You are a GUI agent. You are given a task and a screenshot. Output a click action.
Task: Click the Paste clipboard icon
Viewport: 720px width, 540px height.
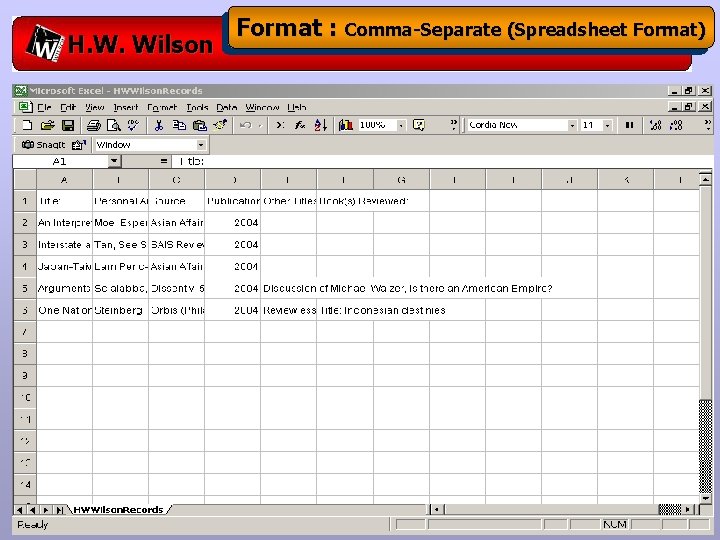point(199,125)
